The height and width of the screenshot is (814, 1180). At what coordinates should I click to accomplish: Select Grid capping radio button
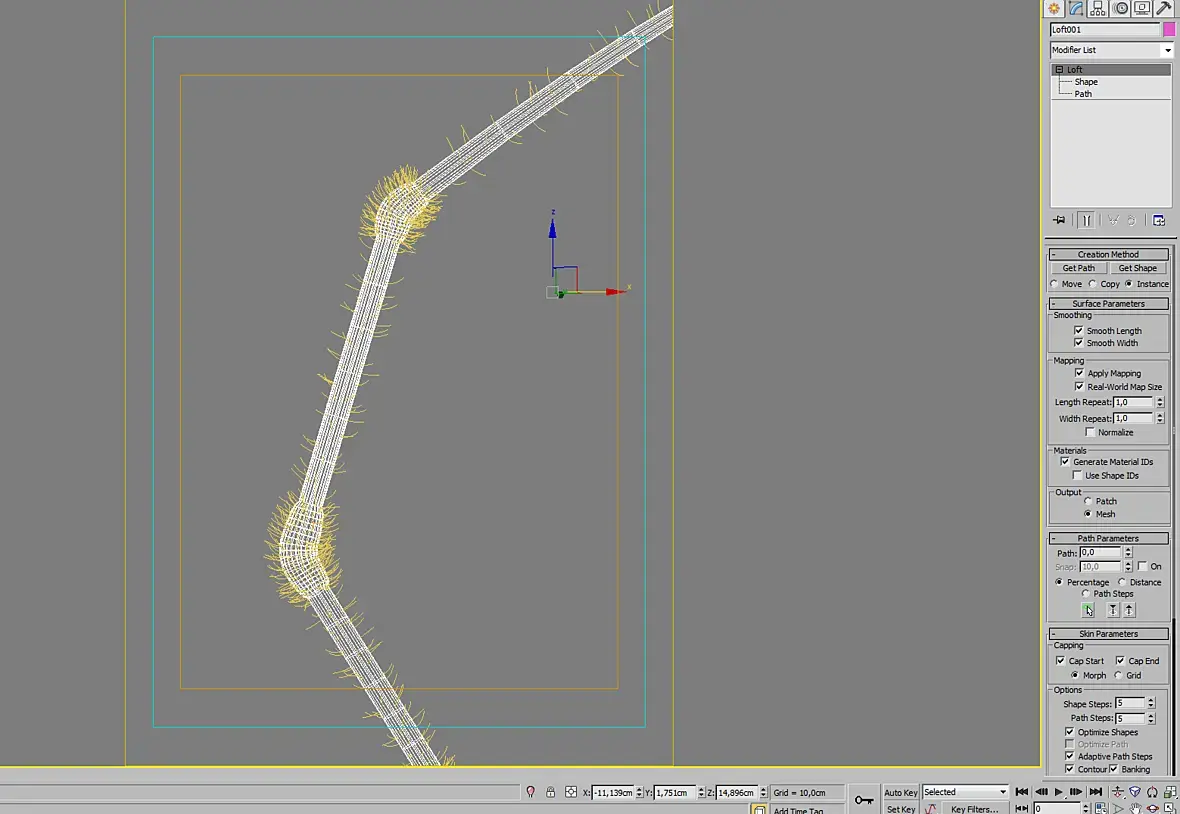coord(1118,675)
